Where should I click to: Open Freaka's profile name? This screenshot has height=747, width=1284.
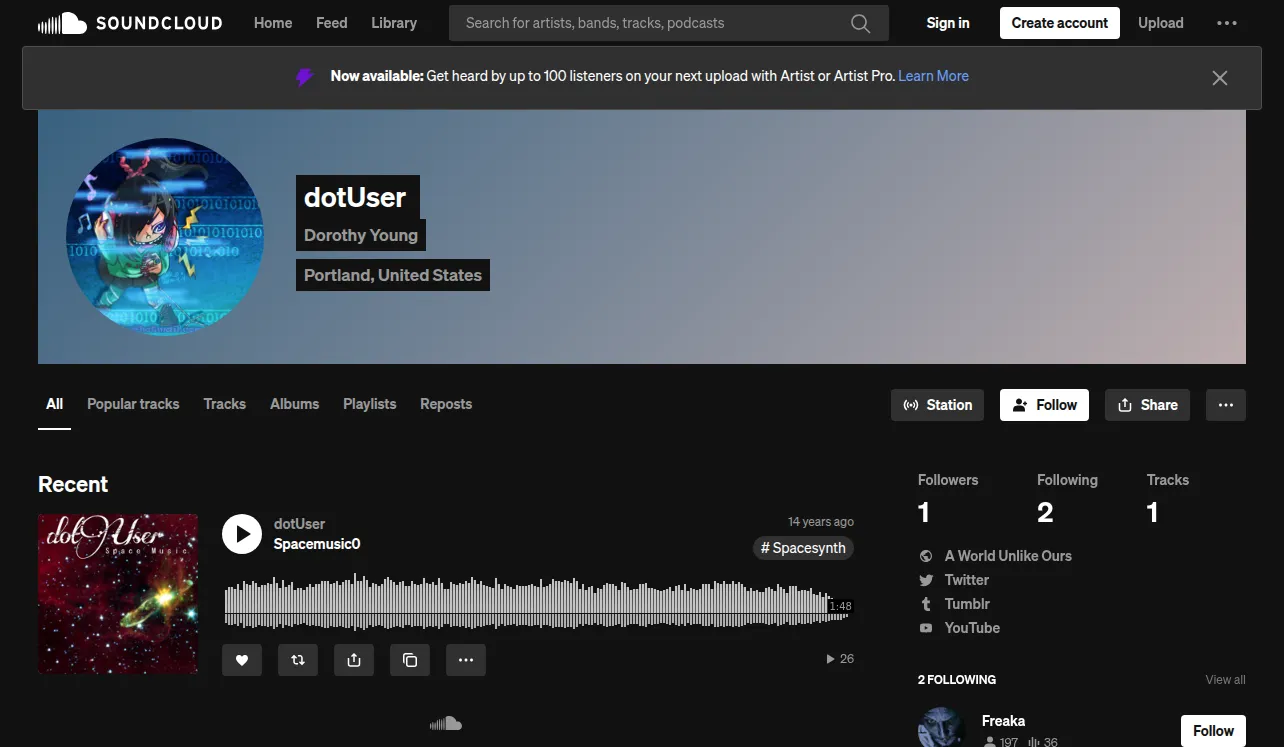[x=1003, y=721]
